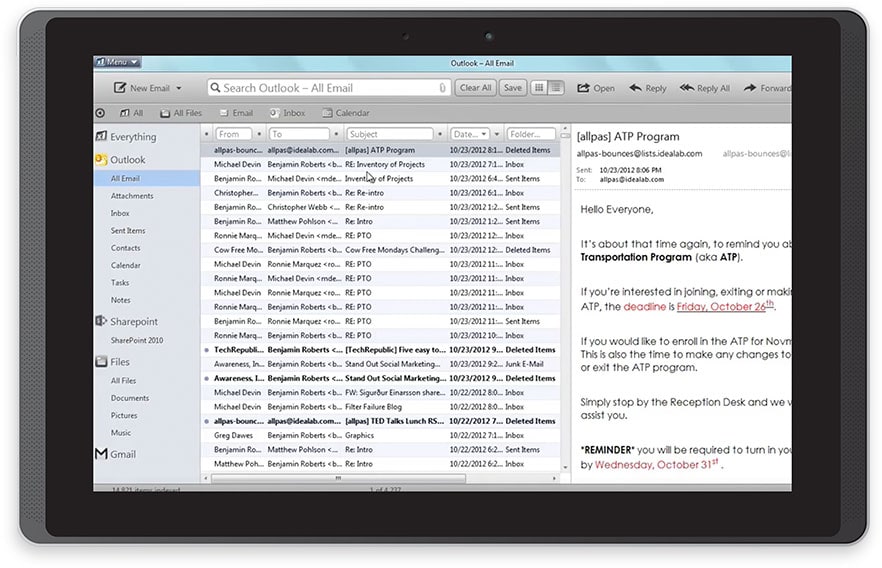The width and height of the screenshot is (882, 568).
Task: Click the Folder filter field
Action: pos(530,134)
